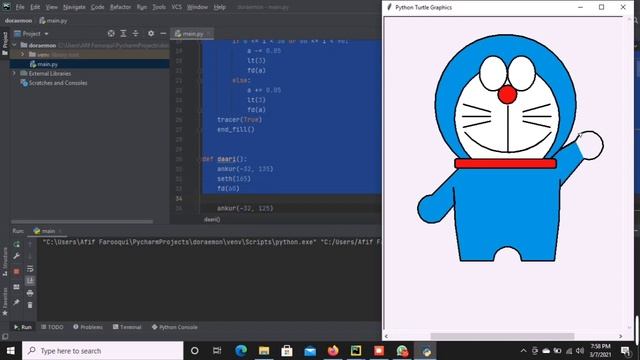Click the 'def daari():' line in editor
Viewport: 640px width, 360px height.
click(x=225, y=159)
